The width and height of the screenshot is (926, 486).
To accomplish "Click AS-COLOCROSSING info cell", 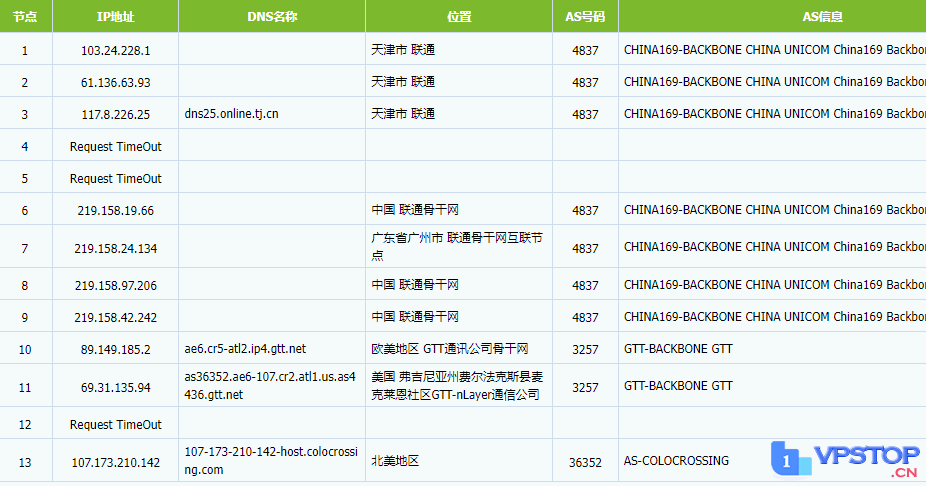I will tap(676, 461).
